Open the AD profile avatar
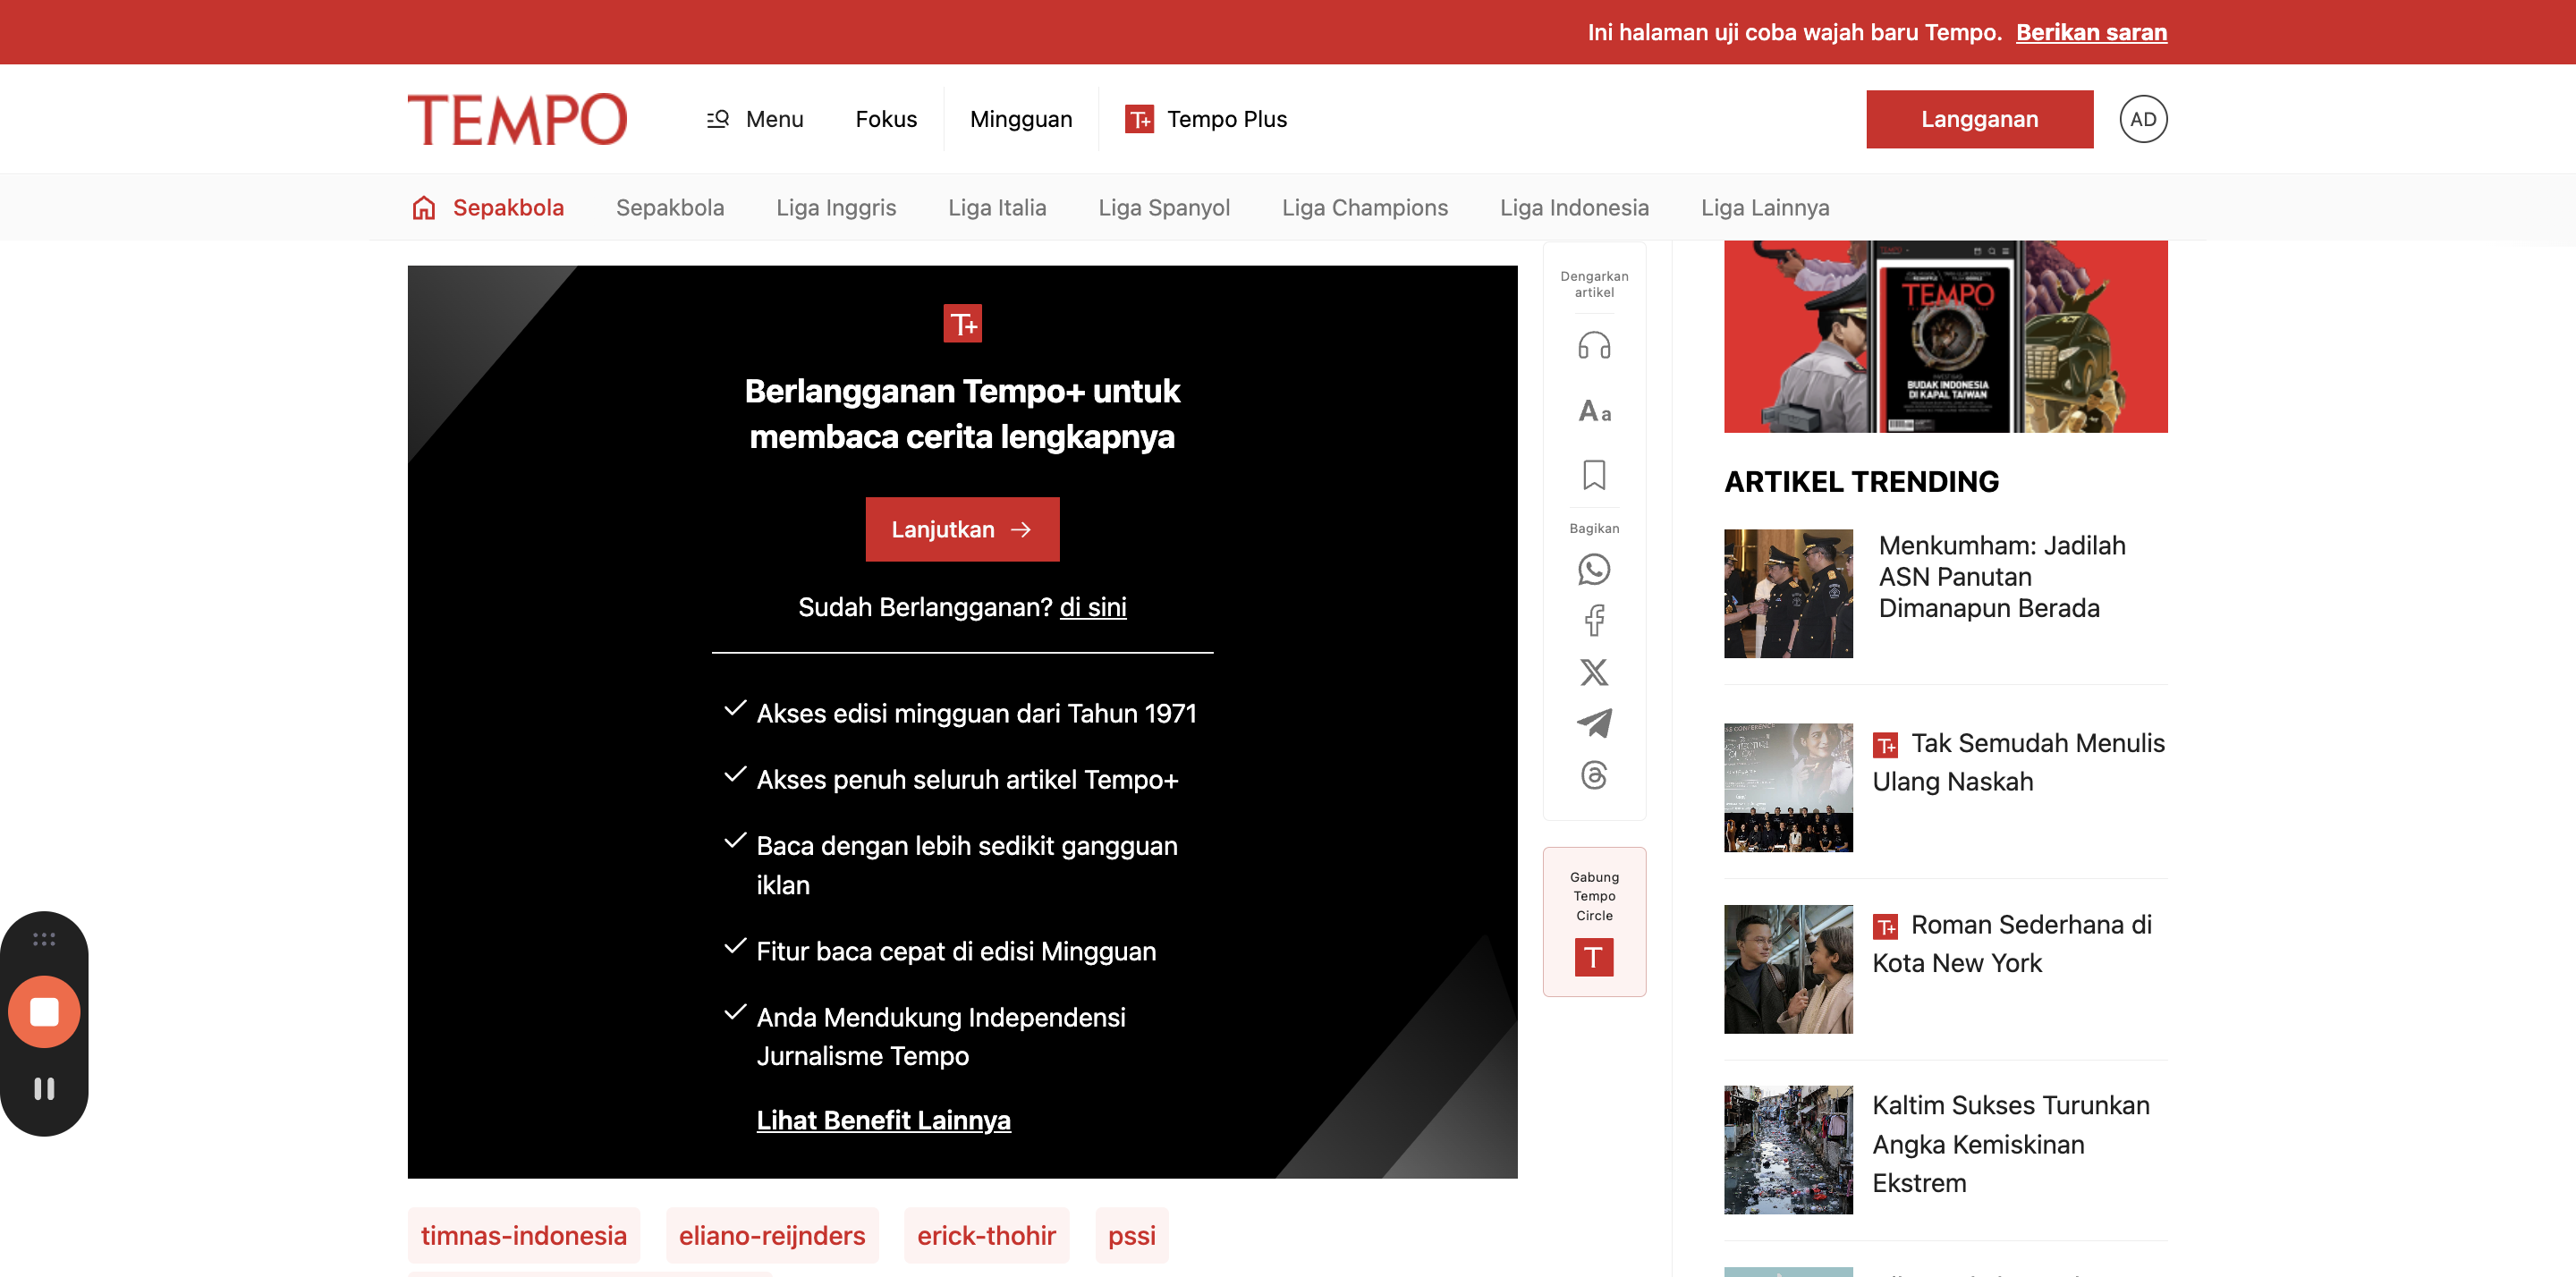 point(2143,119)
